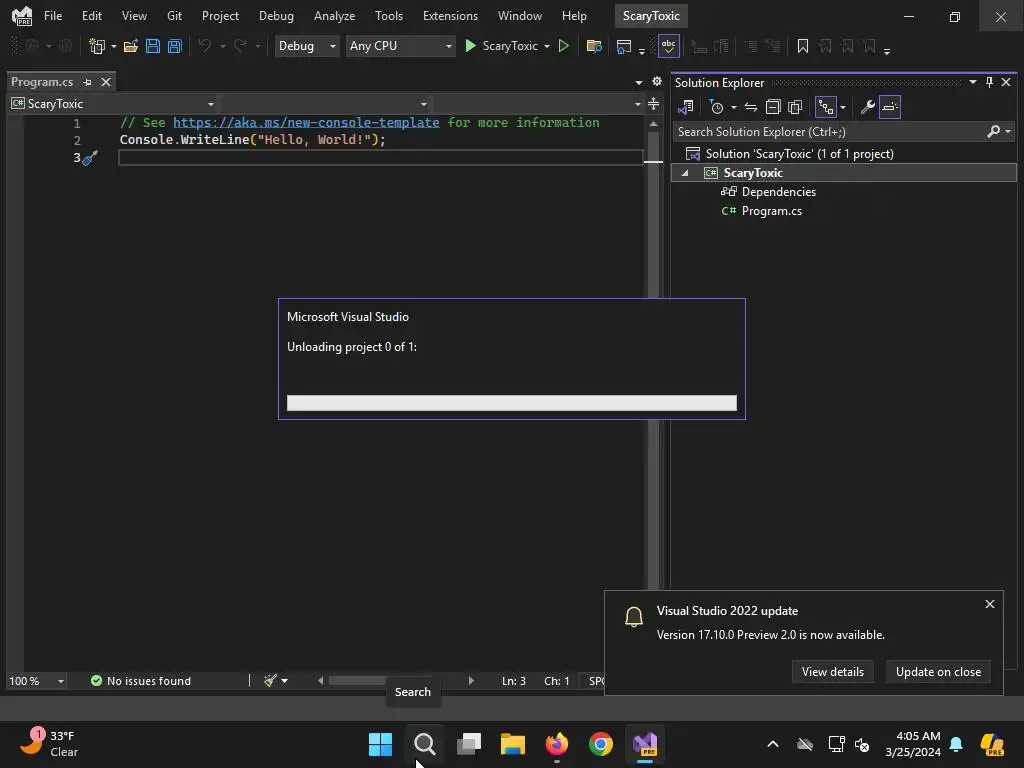Click the Unloading project progress bar
The width and height of the screenshot is (1024, 768).
pyautogui.click(x=511, y=403)
